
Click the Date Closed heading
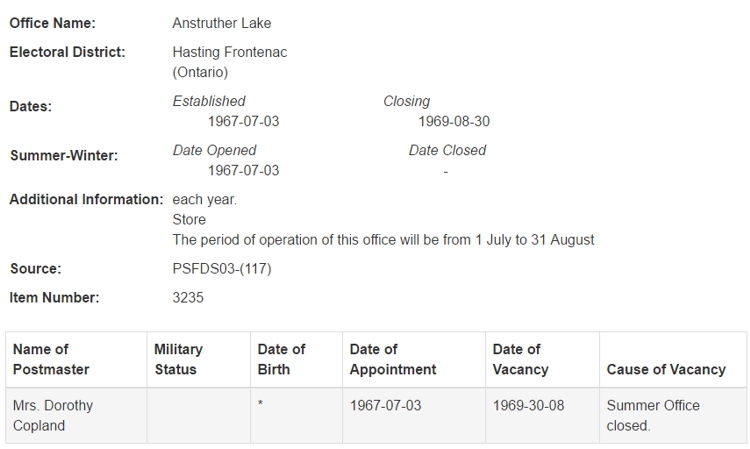(447, 150)
